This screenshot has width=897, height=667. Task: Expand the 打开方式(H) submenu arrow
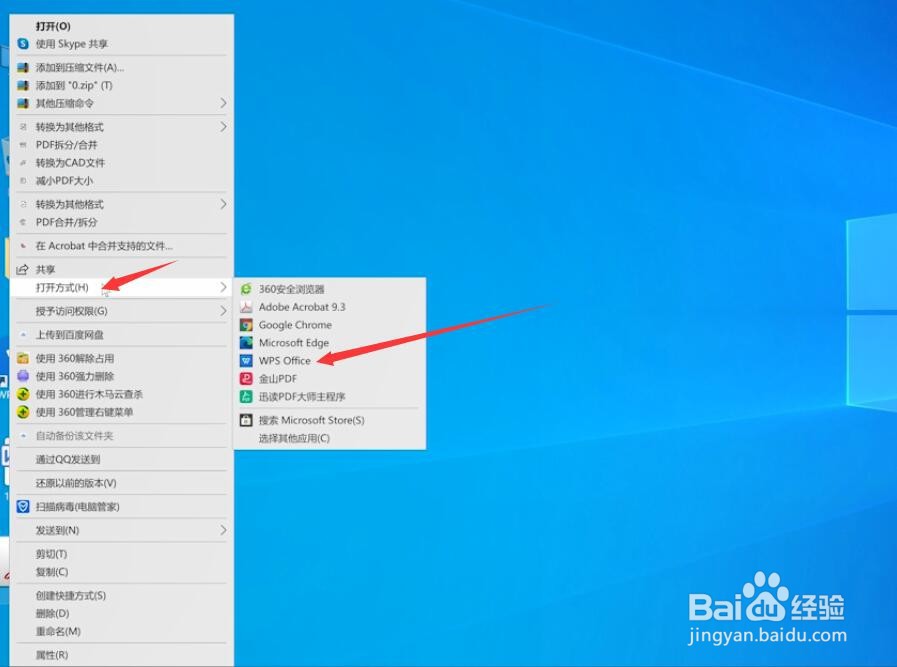[x=223, y=287]
